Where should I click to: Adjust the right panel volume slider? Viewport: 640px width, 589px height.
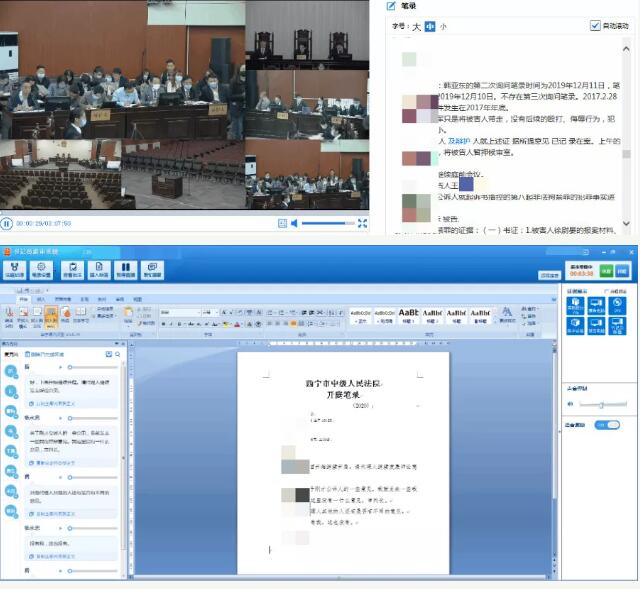tap(603, 405)
